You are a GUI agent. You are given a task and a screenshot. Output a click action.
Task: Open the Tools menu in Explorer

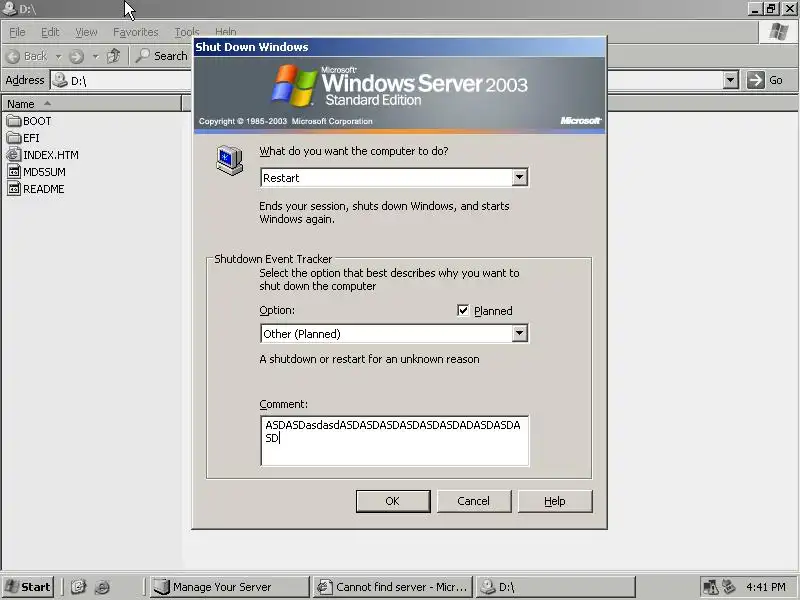[187, 32]
